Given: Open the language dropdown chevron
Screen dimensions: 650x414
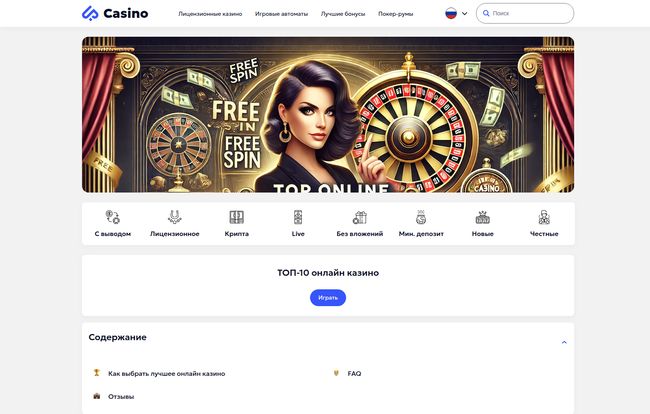Looking at the screenshot, I should pyautogui.click(x=464, y=13).
